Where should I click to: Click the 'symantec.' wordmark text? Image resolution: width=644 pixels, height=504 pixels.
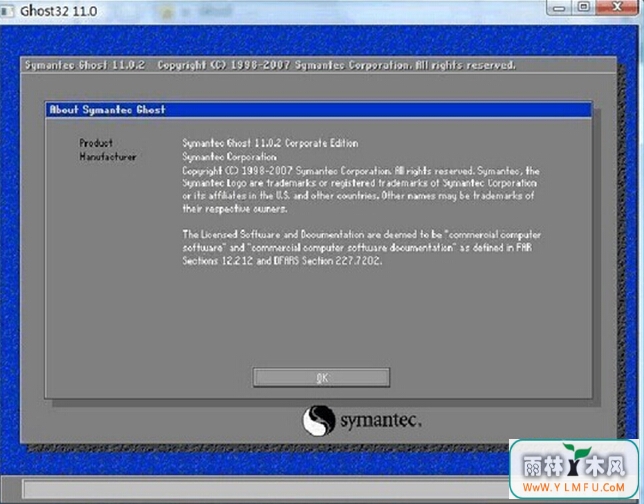(x=381, y=421)
